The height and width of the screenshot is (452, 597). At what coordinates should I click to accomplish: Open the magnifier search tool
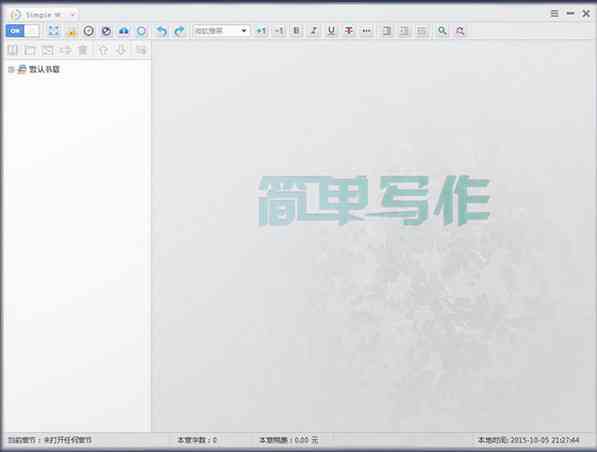442,31
